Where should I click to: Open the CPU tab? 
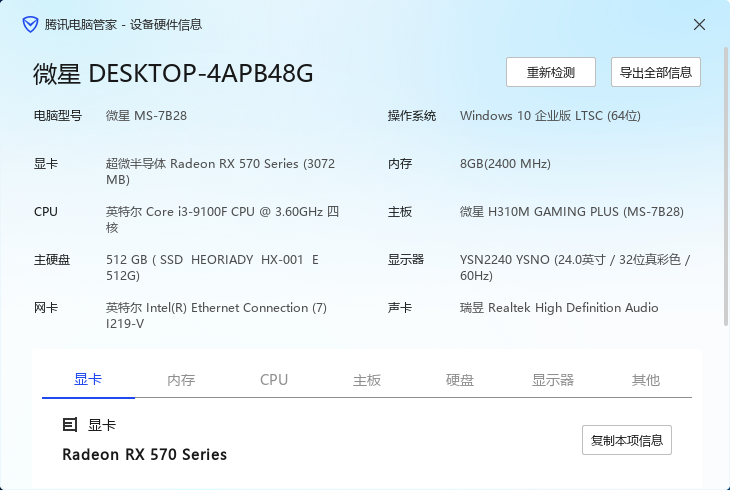point(274,380)
